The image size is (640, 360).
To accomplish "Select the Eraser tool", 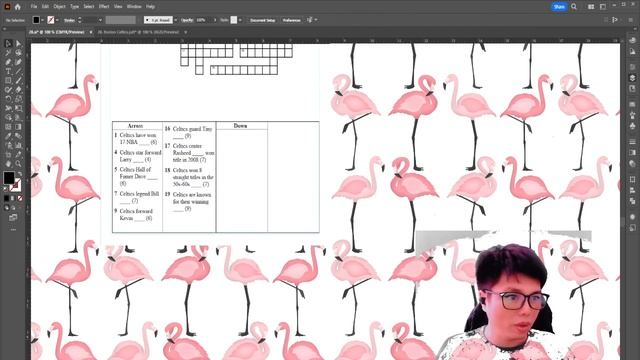I will 18,89.
